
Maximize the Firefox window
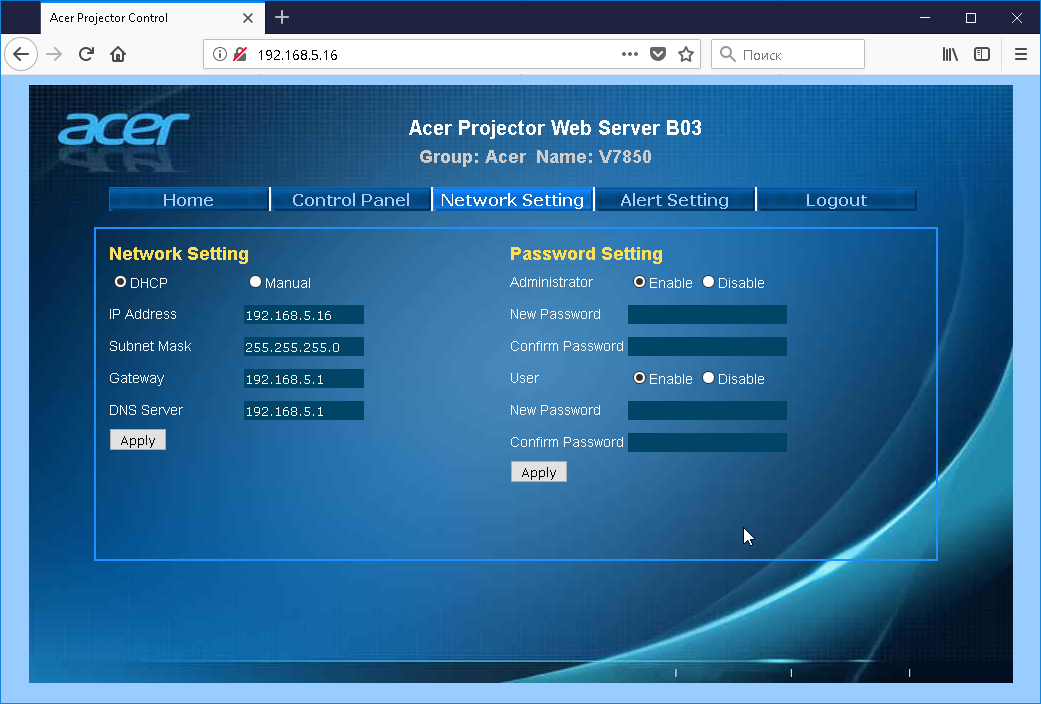[971, 18]
